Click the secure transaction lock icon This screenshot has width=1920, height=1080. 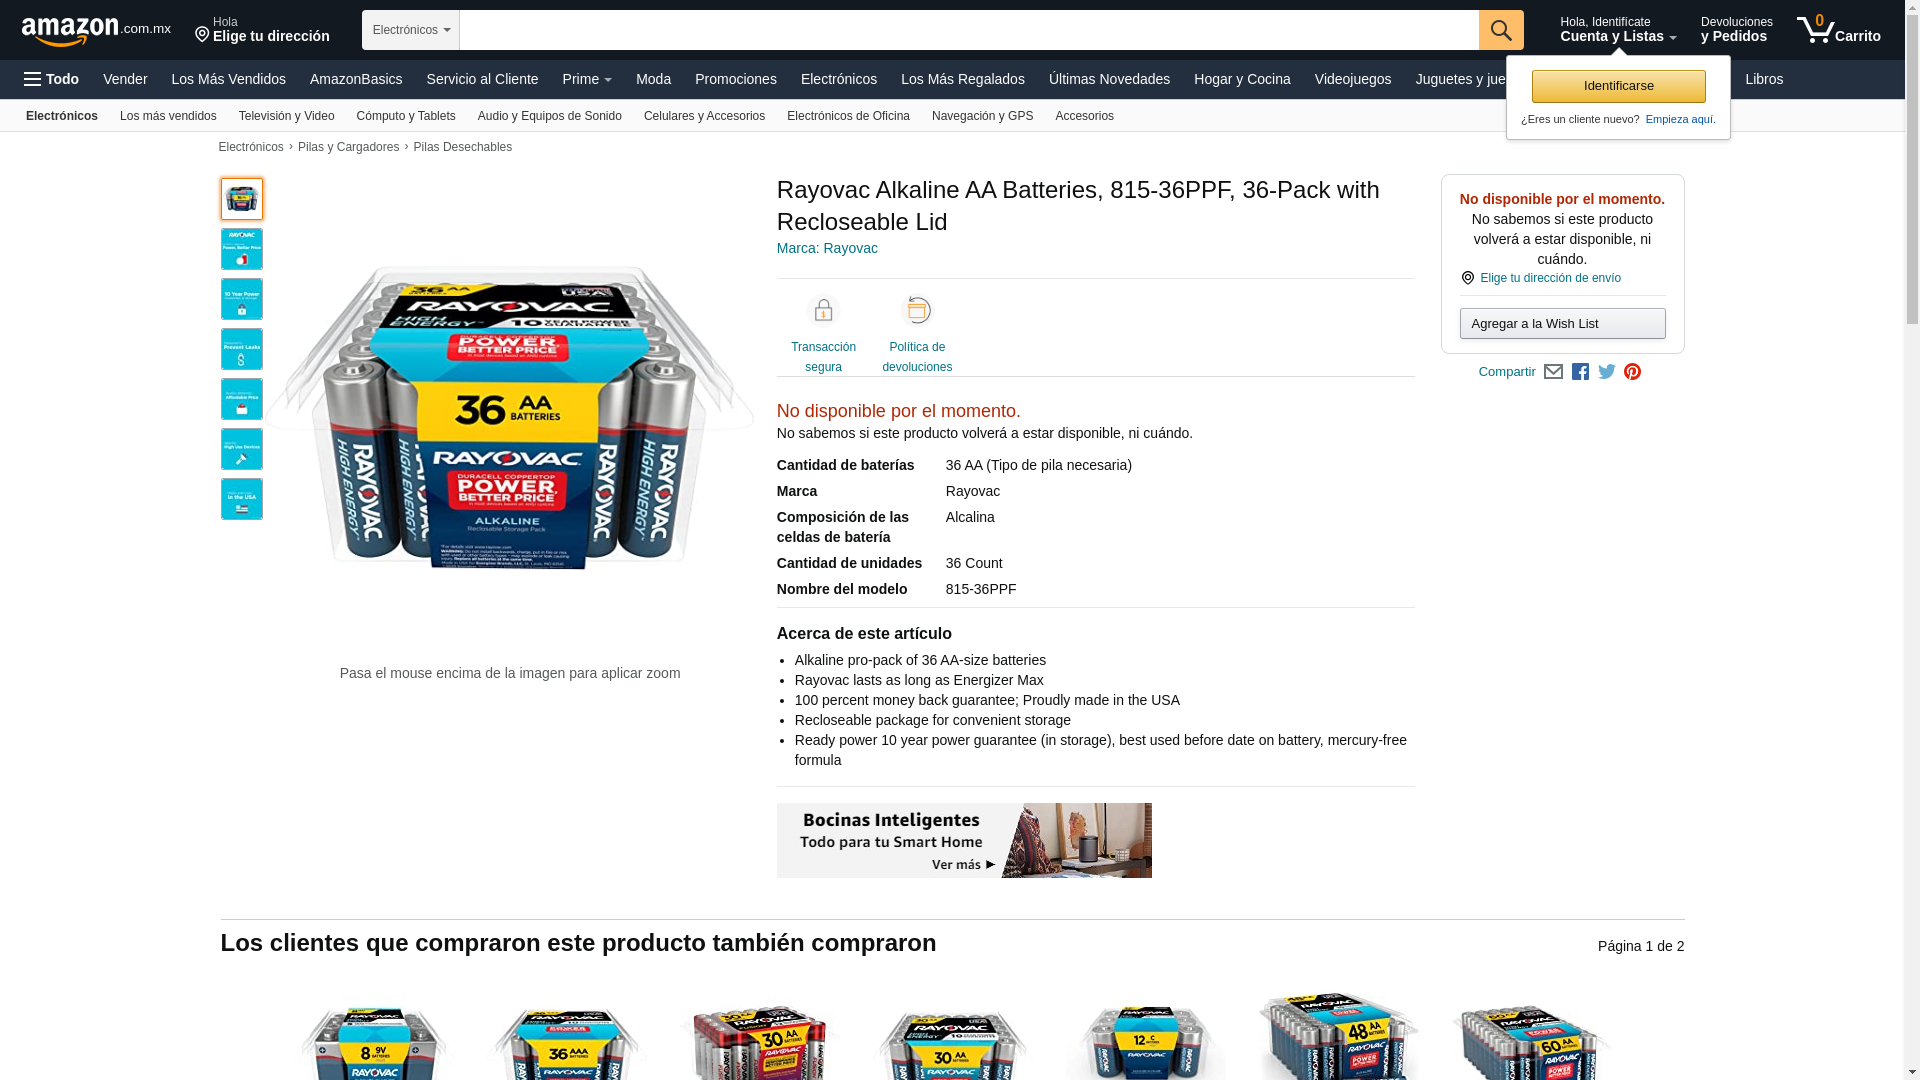coord(823,311)
